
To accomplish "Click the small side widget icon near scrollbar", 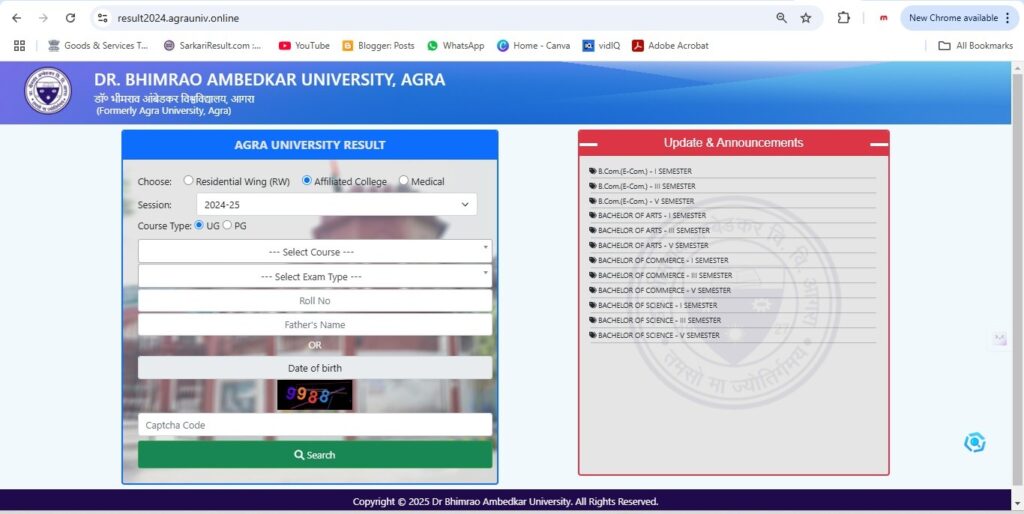I will pos(1000,339).
